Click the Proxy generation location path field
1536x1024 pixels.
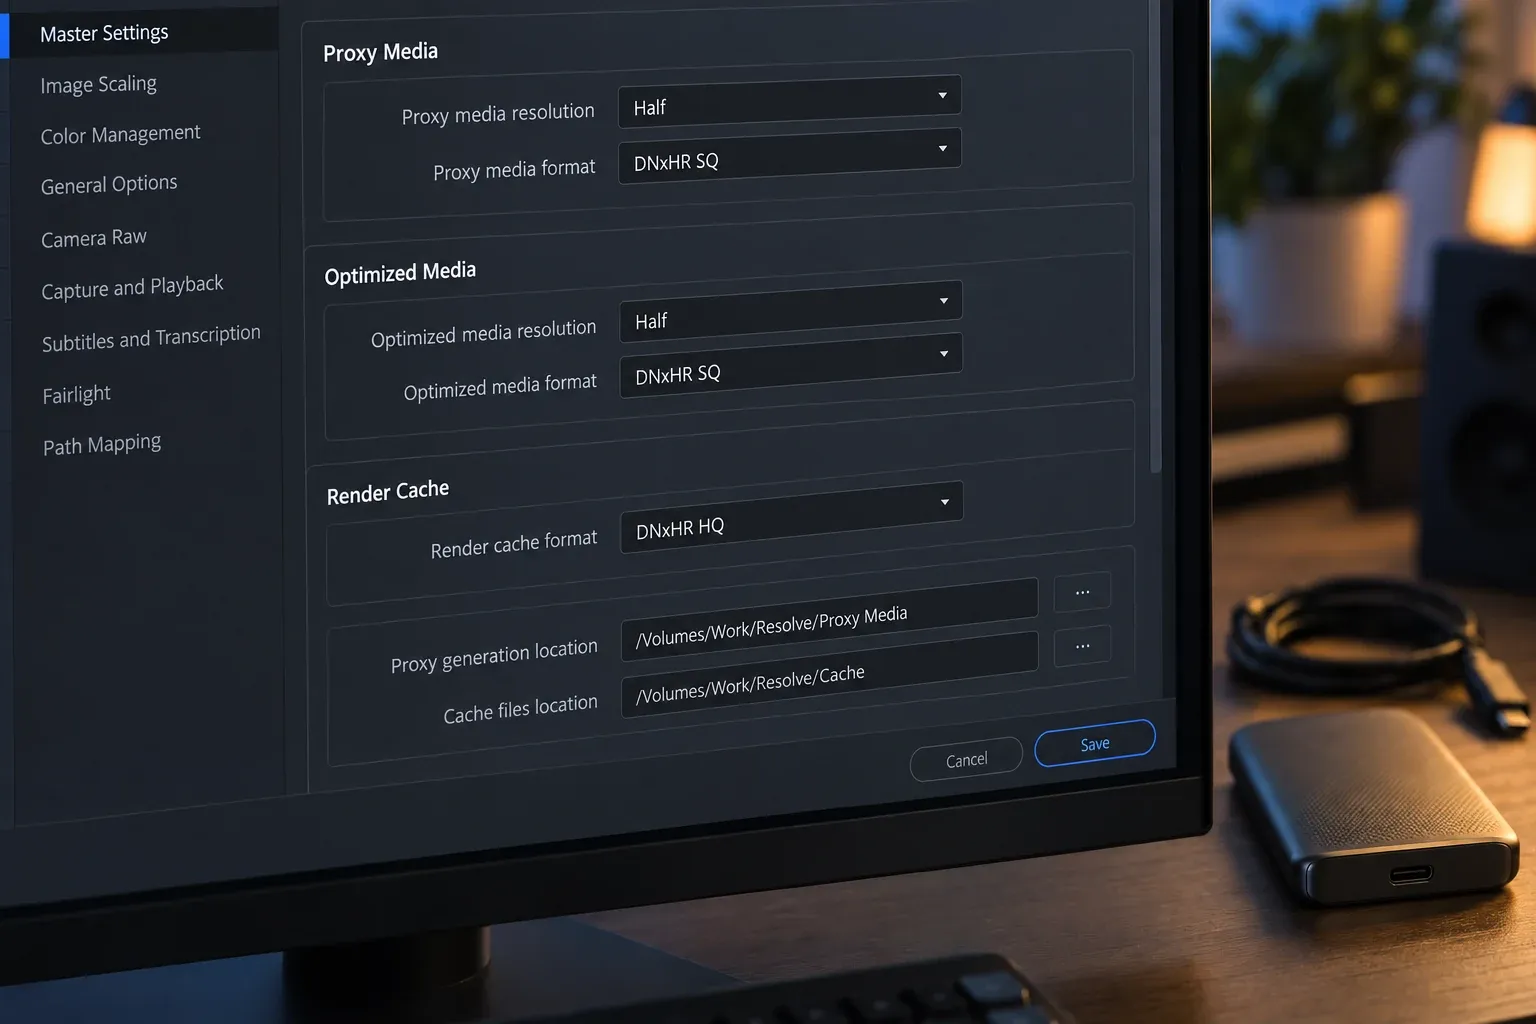tap(829, 620)
